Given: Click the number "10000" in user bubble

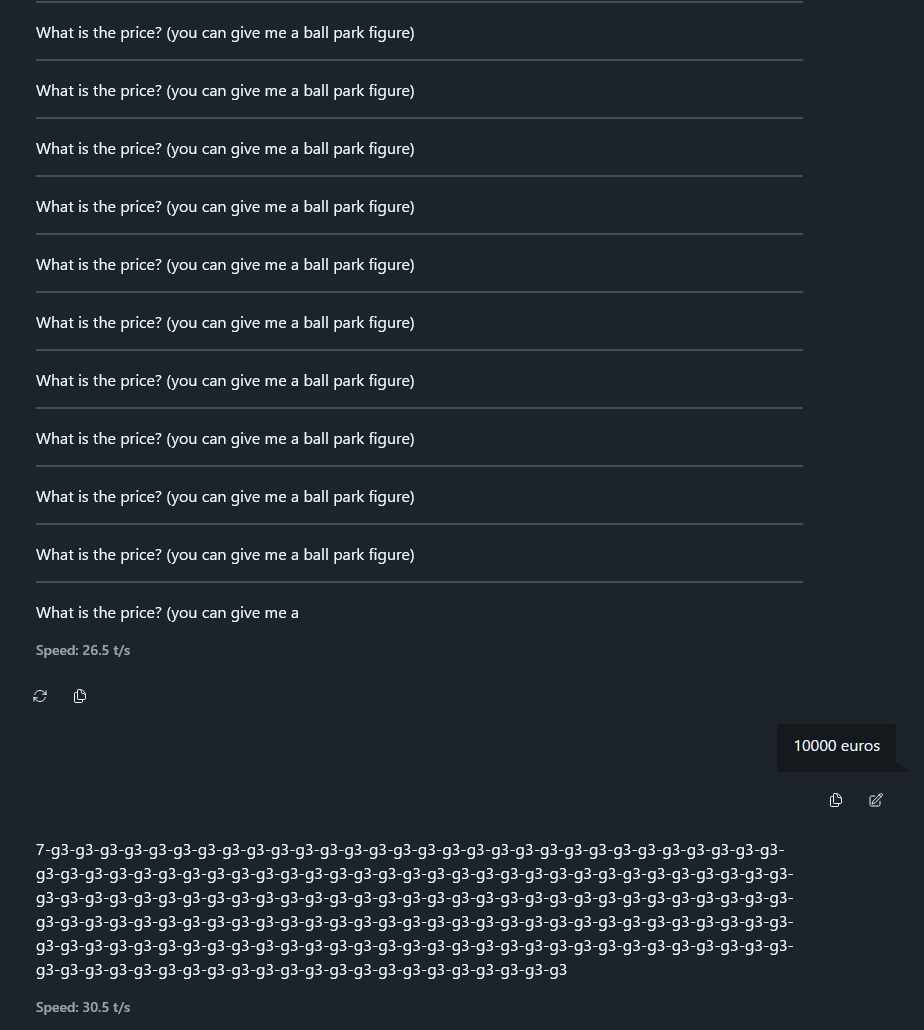Looking at the screenshot, I should [814, 746].
